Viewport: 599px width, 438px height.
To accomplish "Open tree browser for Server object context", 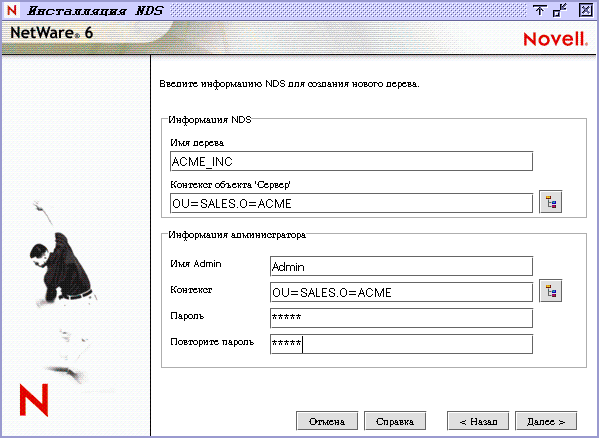I will pos(550,202).
